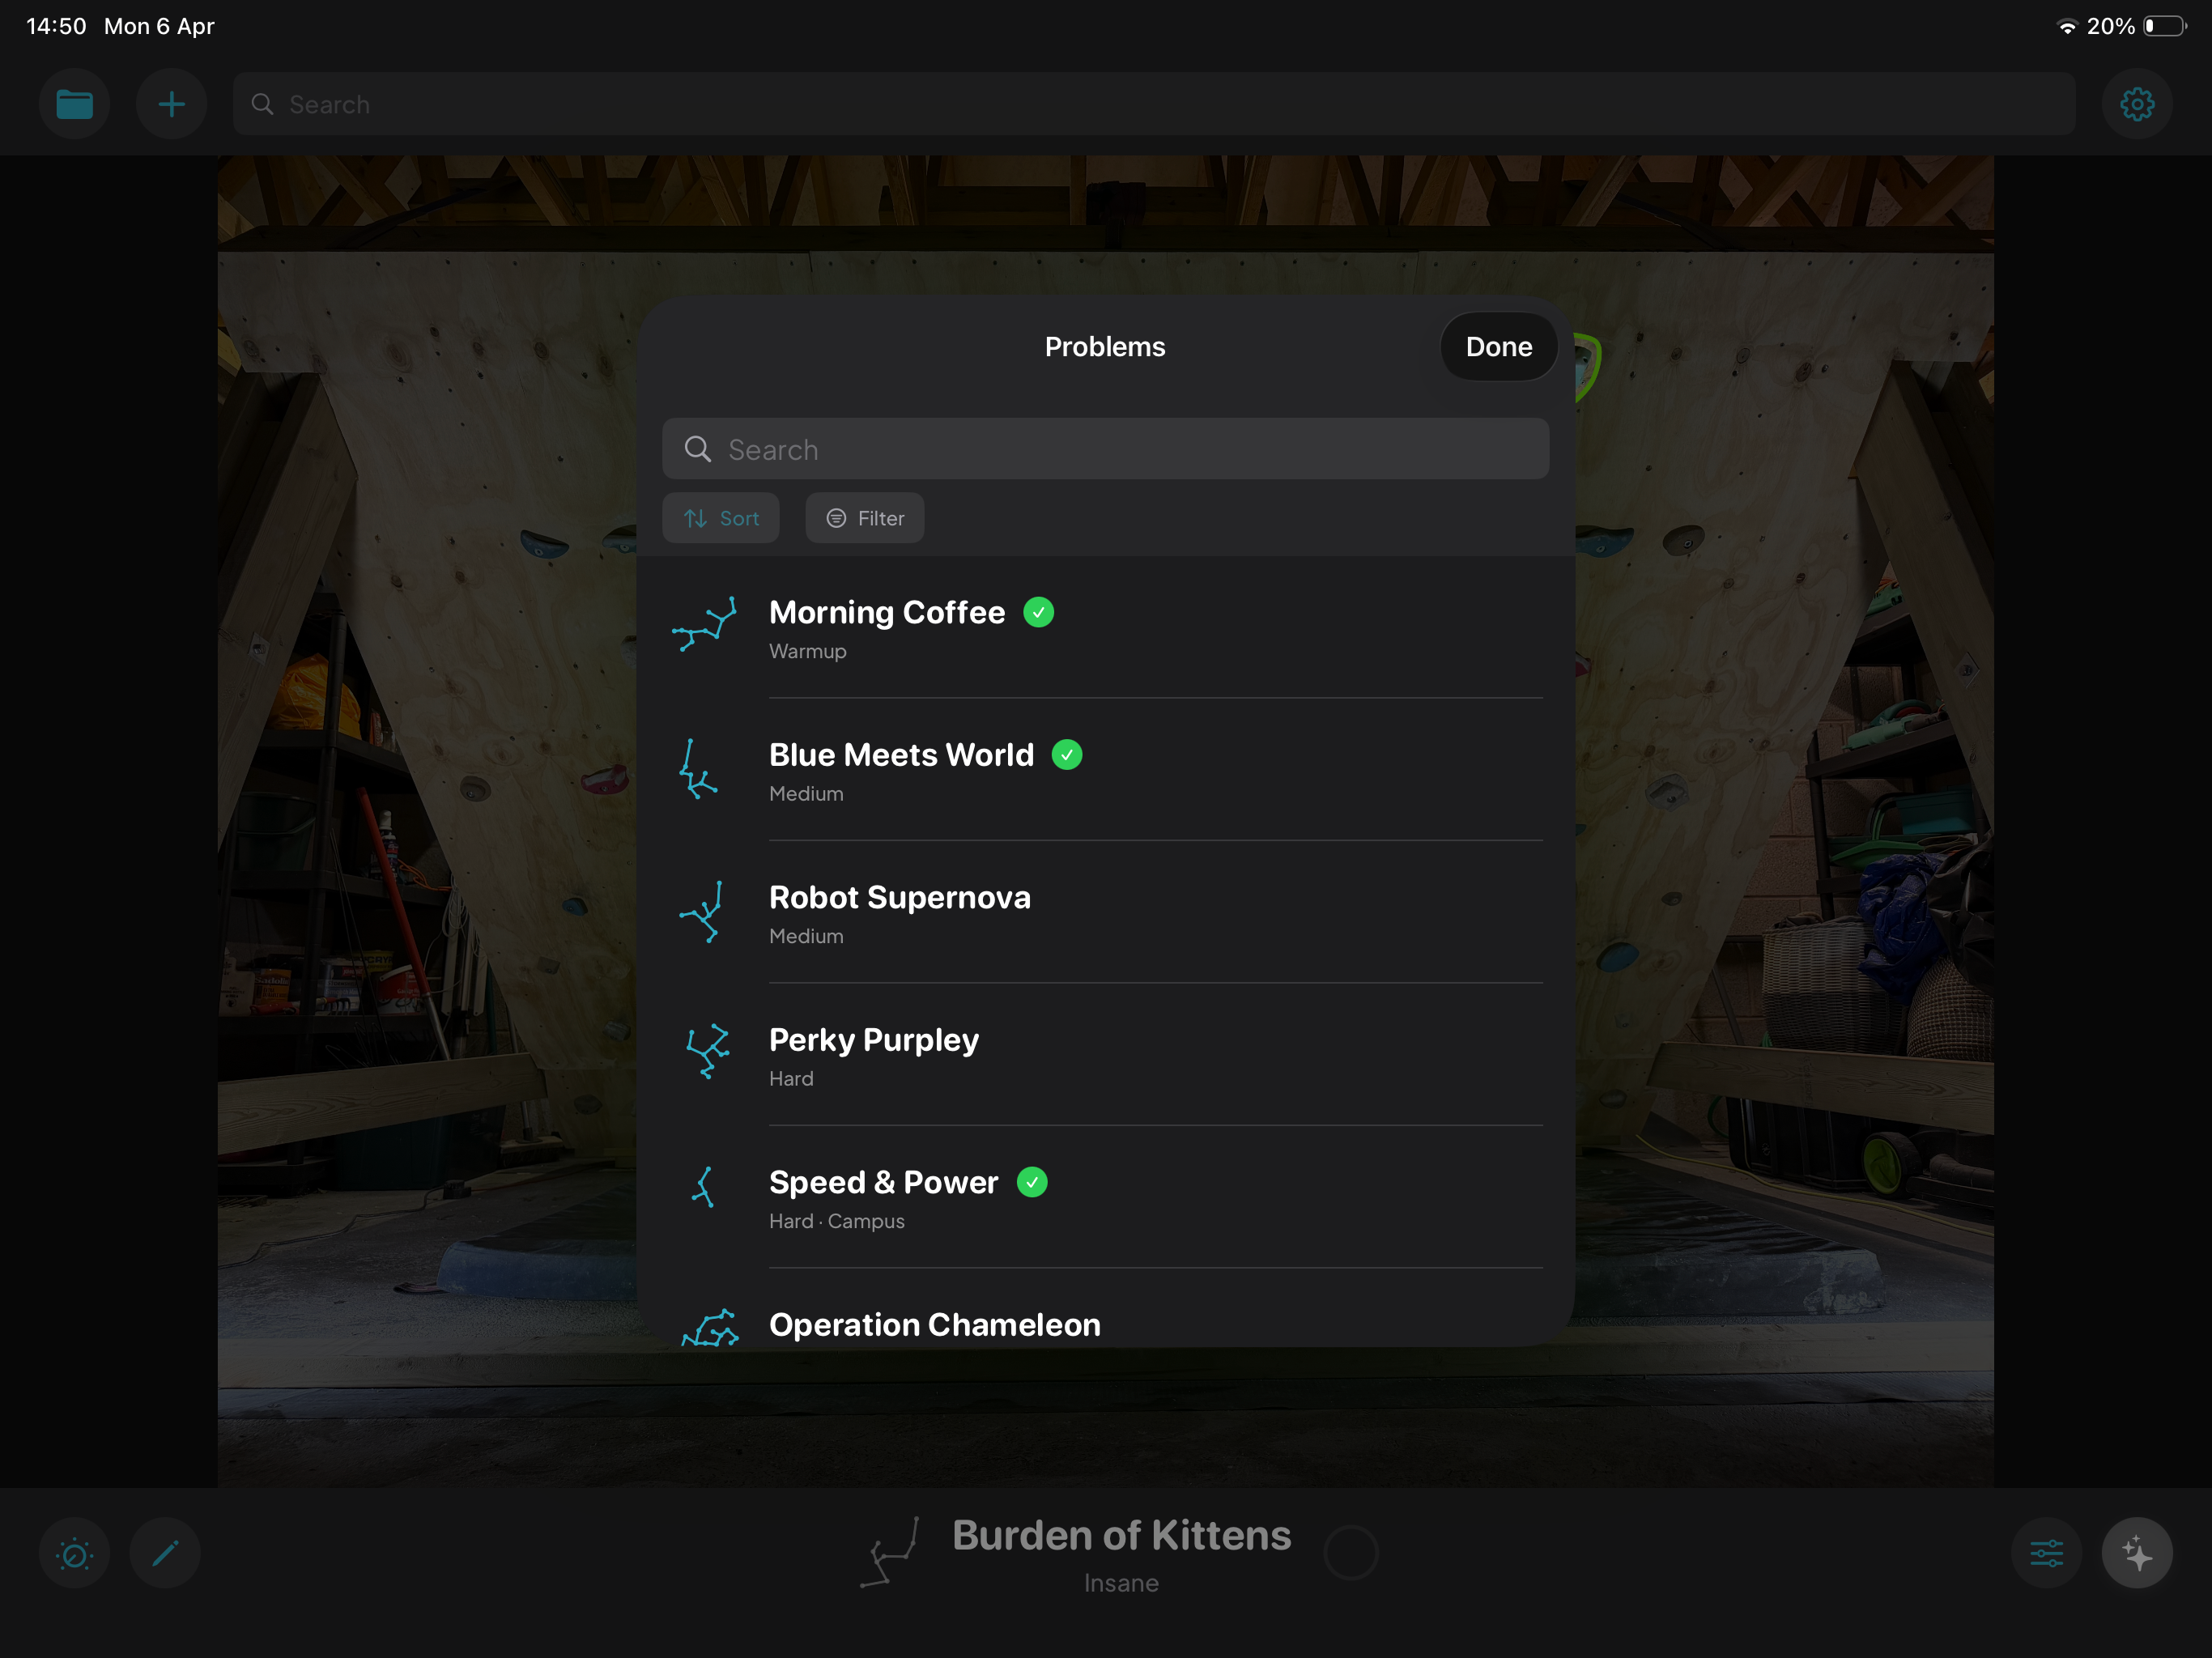The width and height of the screenshot is (2212, 1658).
Task: Open the Filter options
Action: coord(865,518)
